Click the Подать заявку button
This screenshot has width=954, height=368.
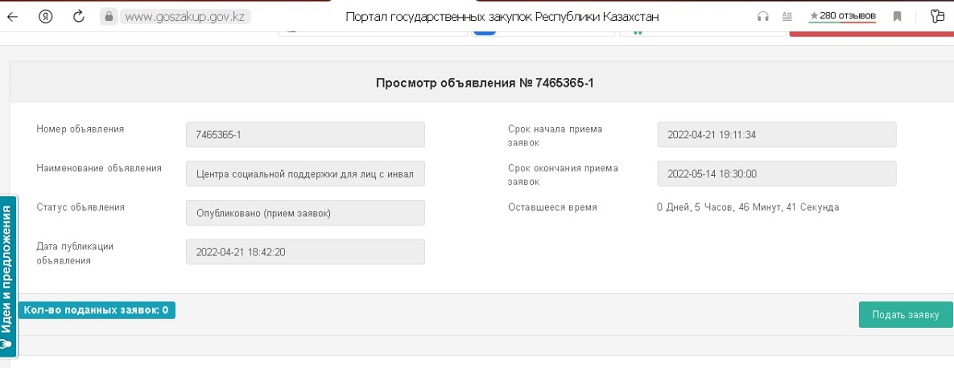[905, 315]
